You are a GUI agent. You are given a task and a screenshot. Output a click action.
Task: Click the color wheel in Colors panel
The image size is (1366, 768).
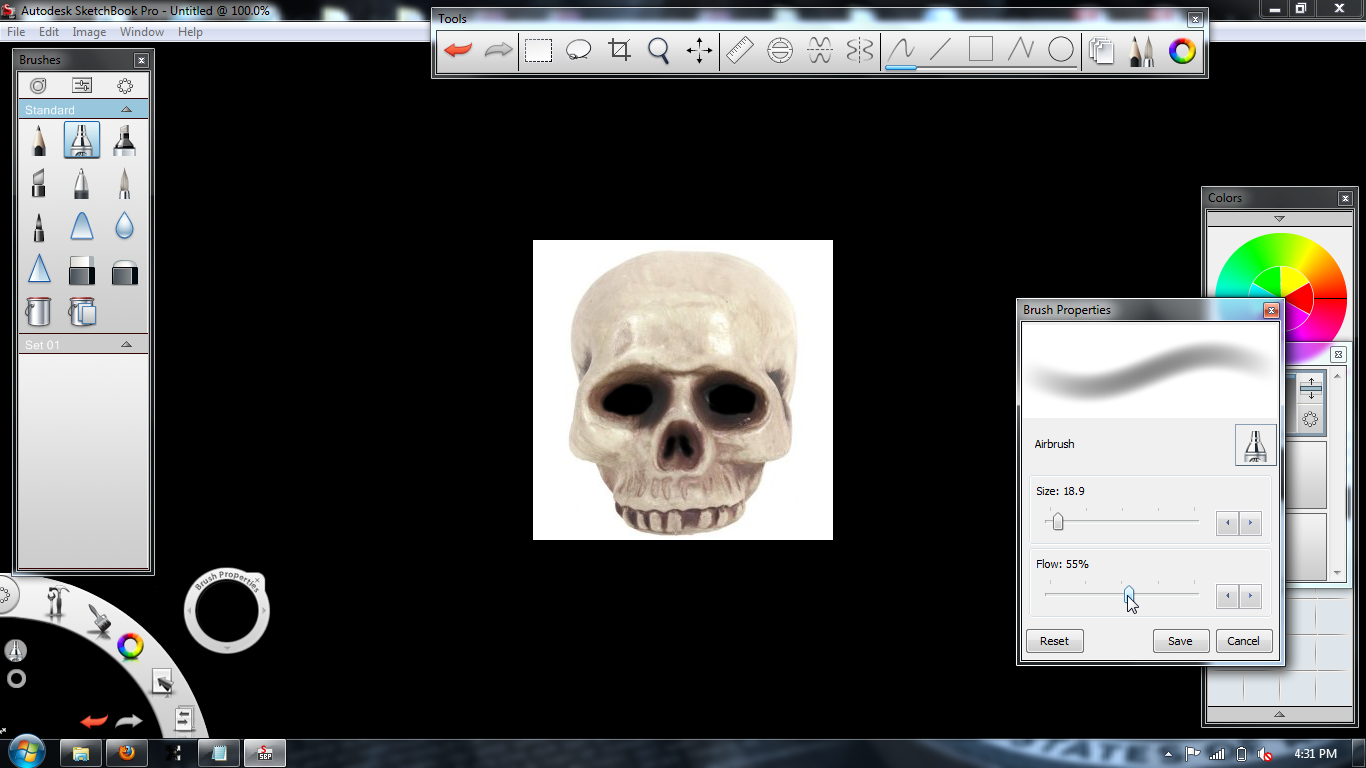coord(1280,298)
